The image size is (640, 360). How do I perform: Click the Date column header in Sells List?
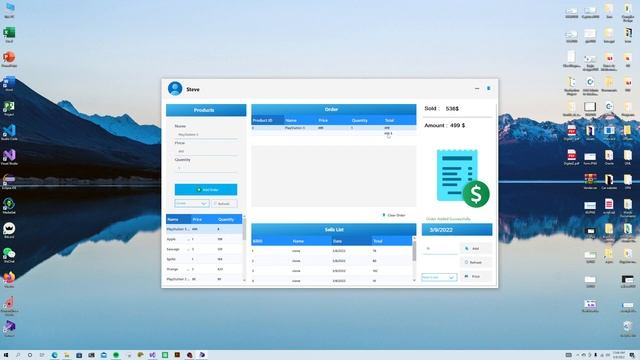coord(351,241)
